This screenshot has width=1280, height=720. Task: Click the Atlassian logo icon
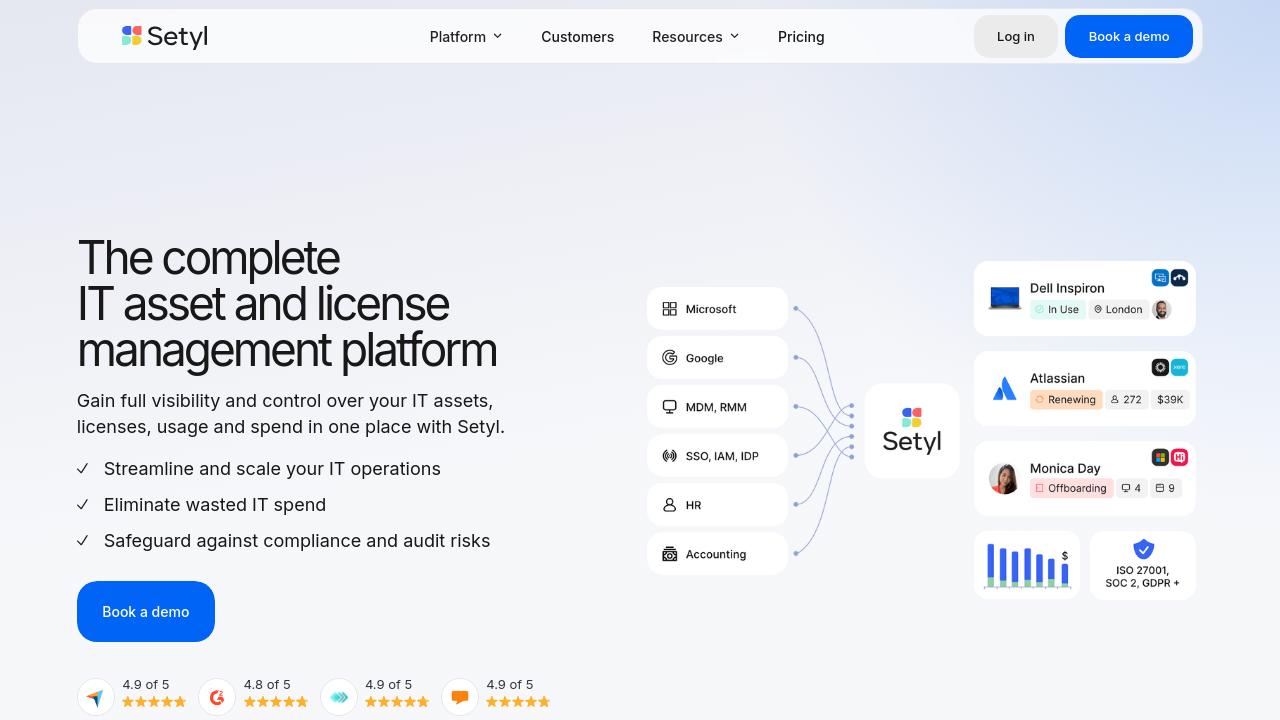[x=1004, y=389]
